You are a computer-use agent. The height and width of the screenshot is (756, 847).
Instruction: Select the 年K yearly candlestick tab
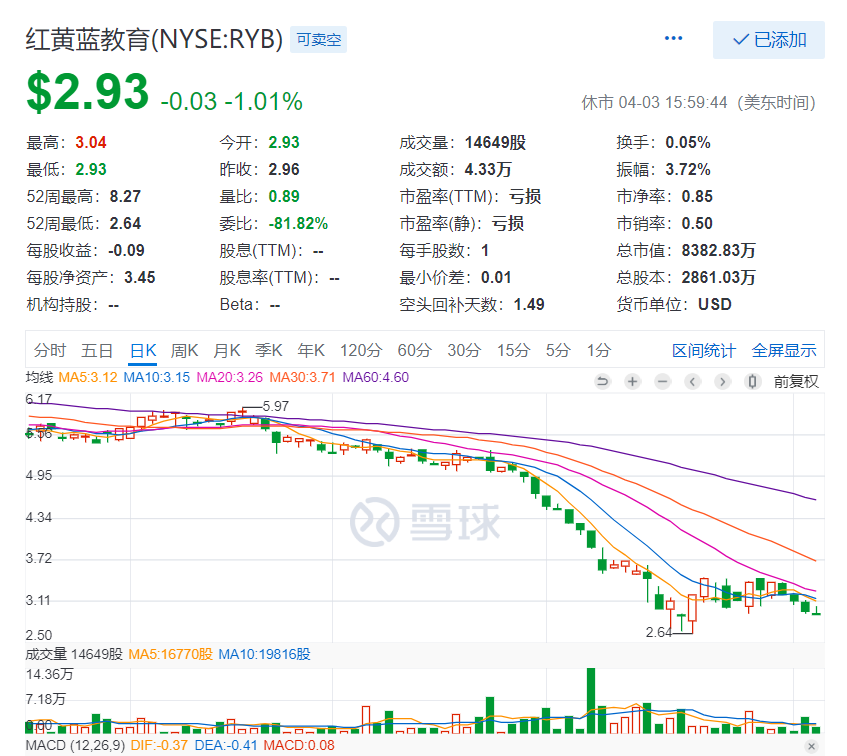(311, 350)
